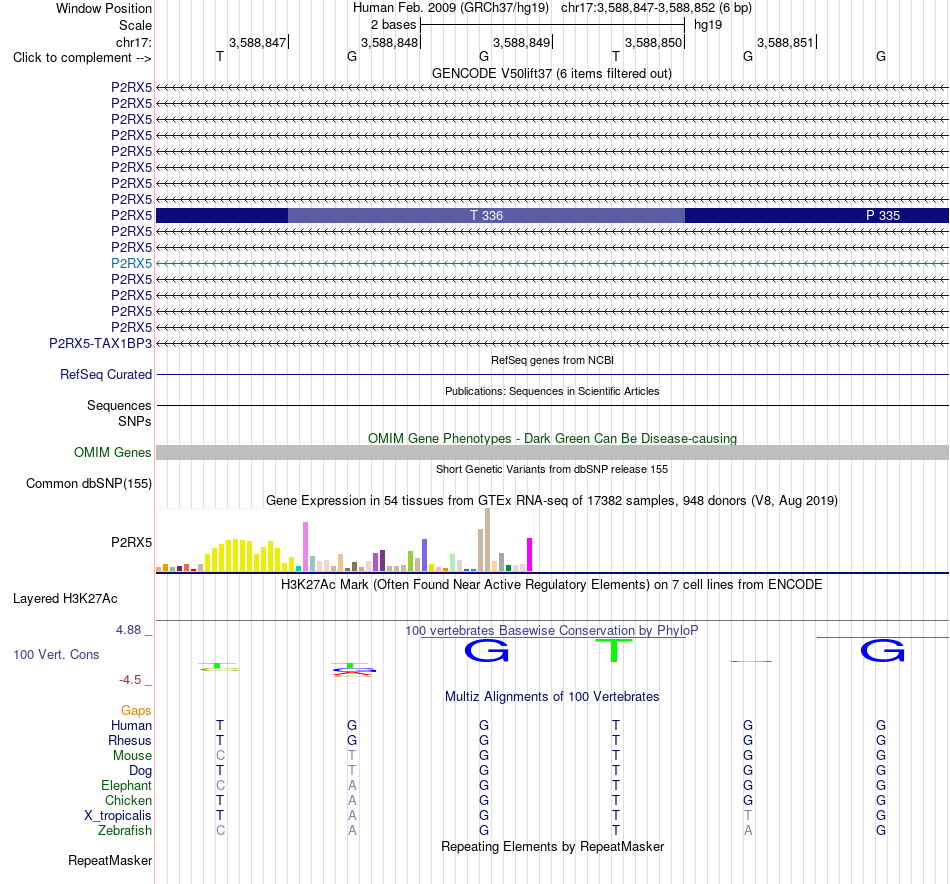Select the Zebrafish alignment row label
Screen dimensions: 950x884
pos(125,830)
